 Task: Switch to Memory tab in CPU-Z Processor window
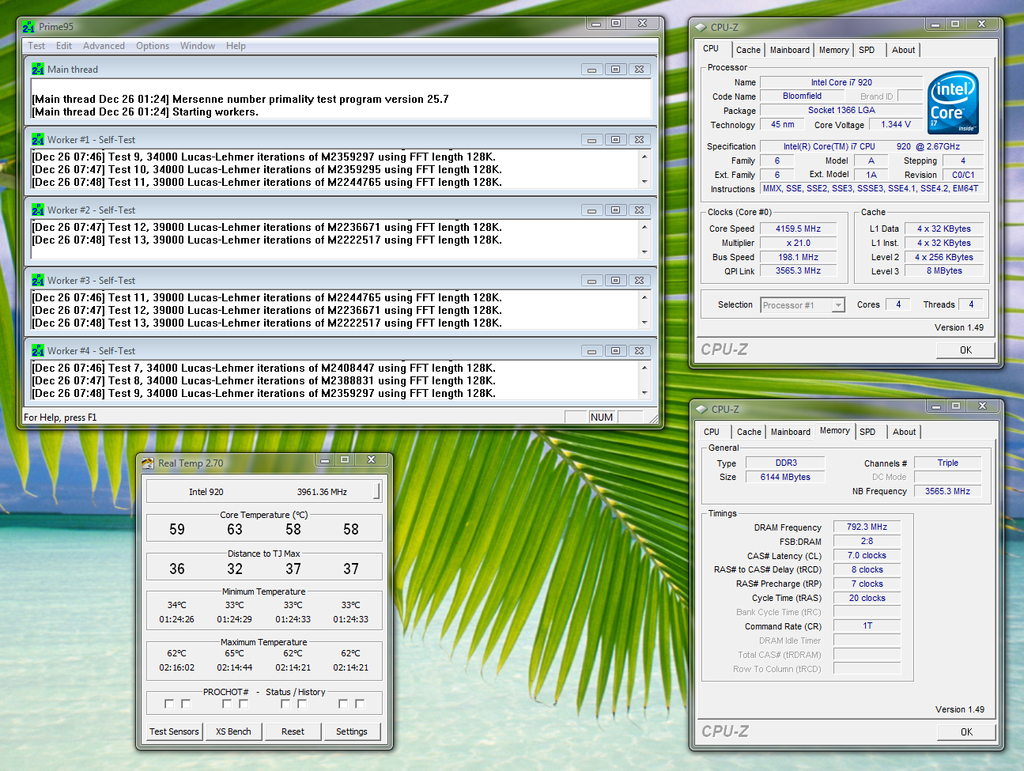(834, 50)
